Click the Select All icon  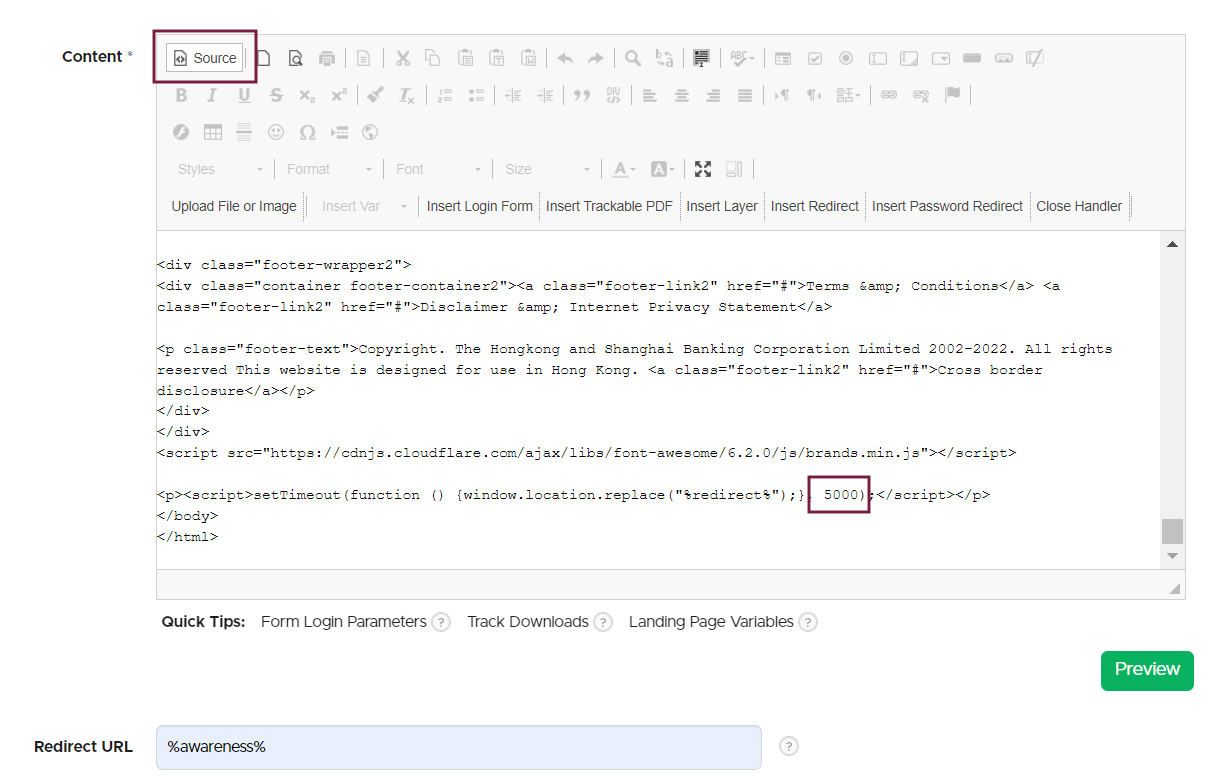click(x=702, y=58)
